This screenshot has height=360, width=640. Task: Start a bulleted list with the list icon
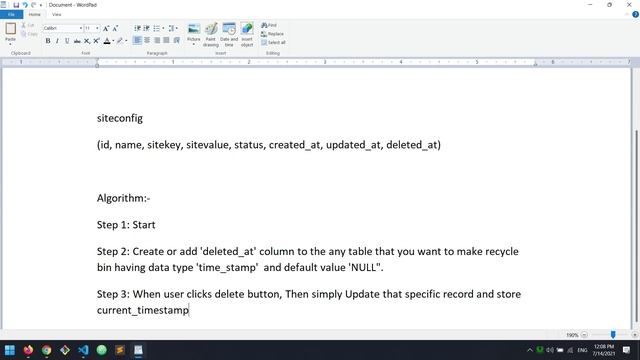coord(156,28)
